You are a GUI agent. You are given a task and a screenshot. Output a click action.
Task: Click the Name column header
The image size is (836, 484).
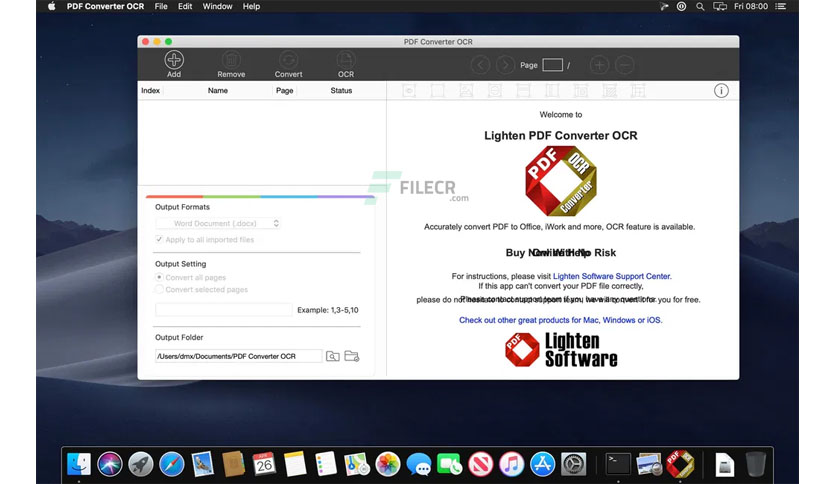[x=218, y=91]
